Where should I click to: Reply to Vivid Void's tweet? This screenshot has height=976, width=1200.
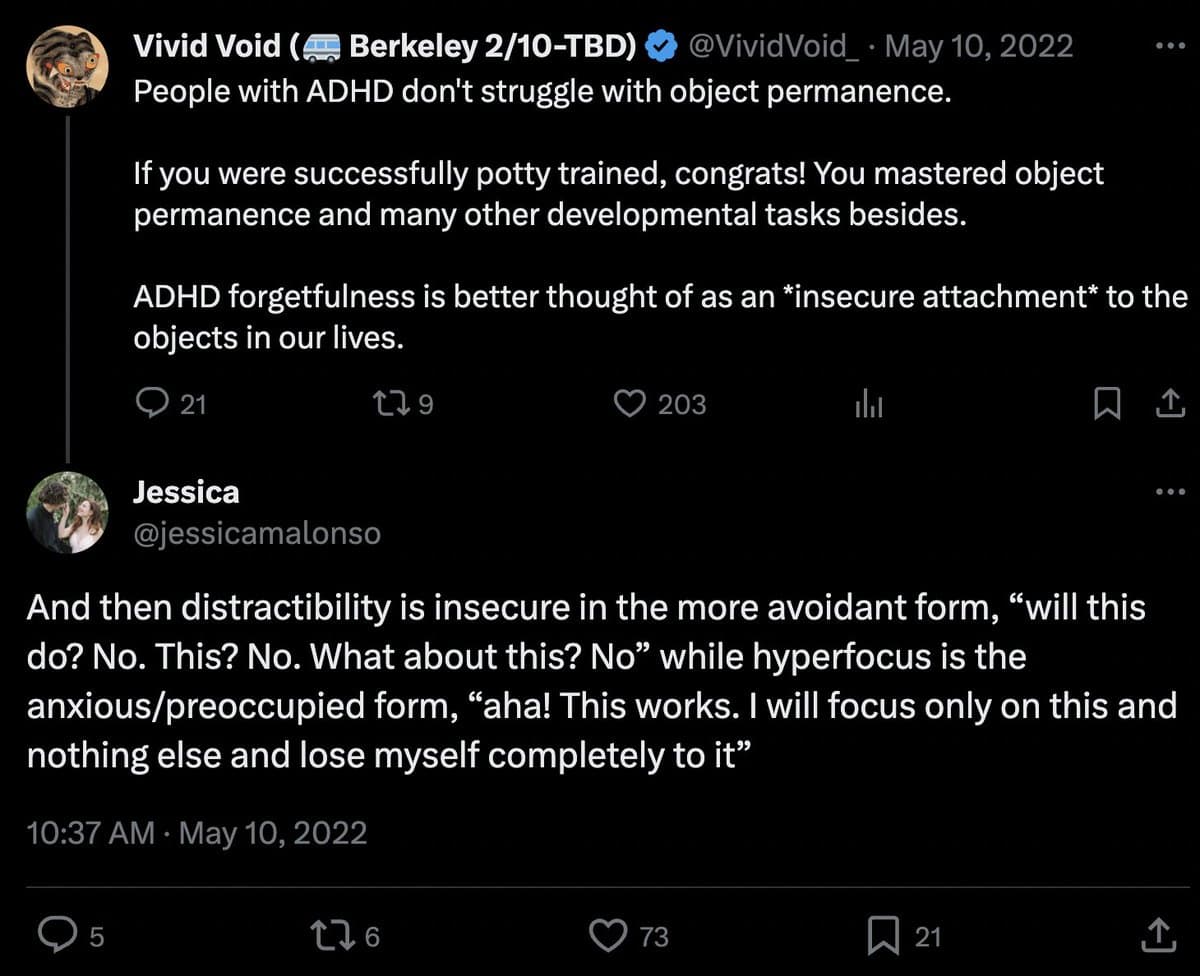151,403
